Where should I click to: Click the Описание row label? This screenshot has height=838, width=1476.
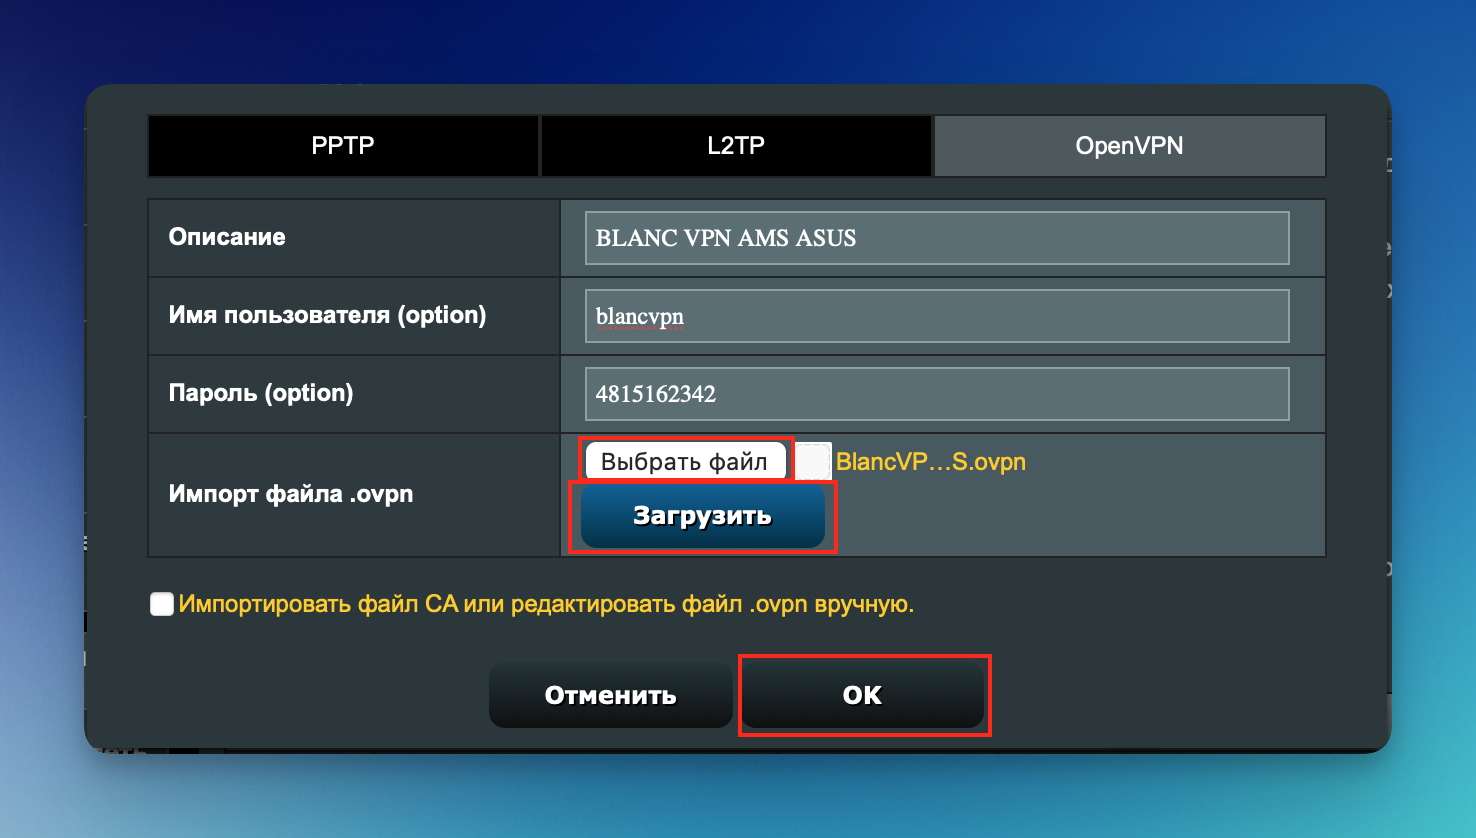(227, 237)
